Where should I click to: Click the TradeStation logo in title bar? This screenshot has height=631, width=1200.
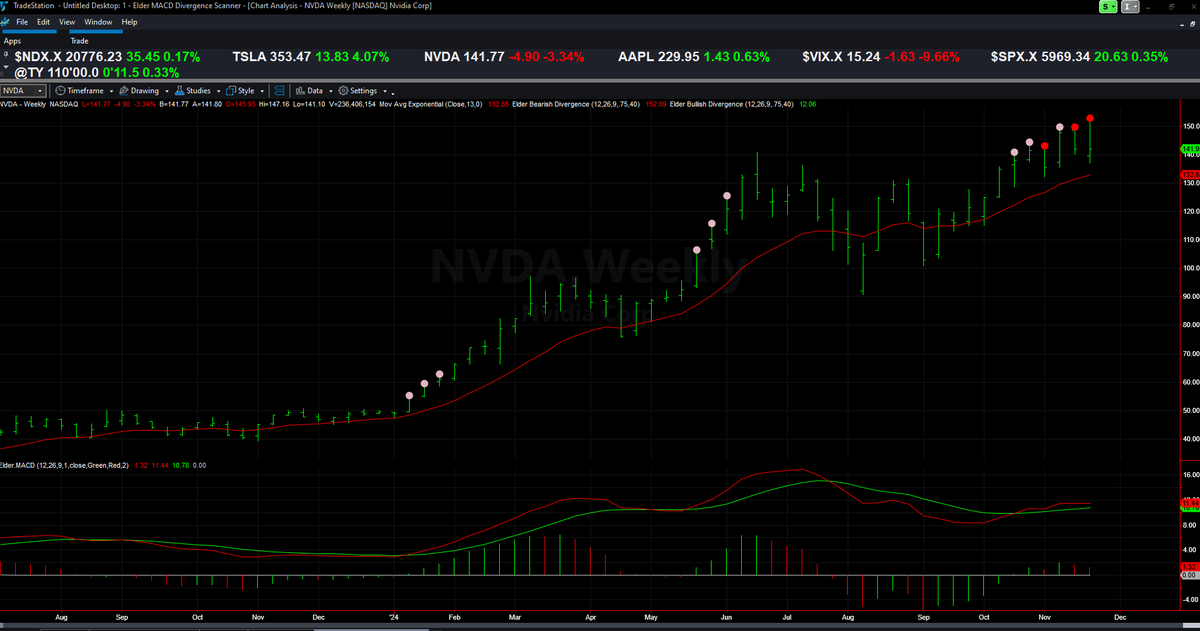click(x=6, y=6)
